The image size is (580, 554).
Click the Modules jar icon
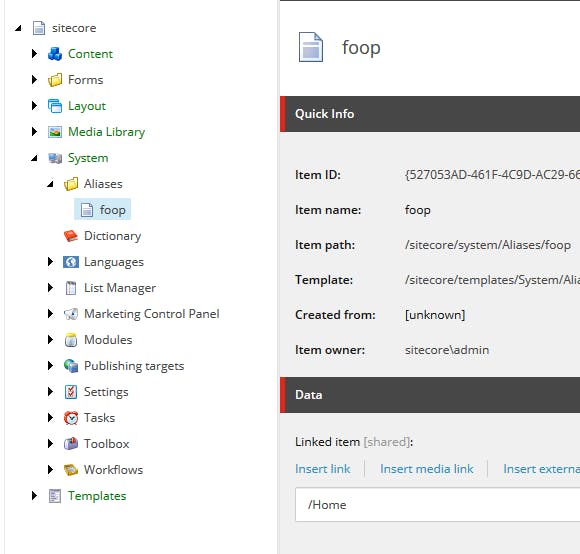[x=71, y=340]
